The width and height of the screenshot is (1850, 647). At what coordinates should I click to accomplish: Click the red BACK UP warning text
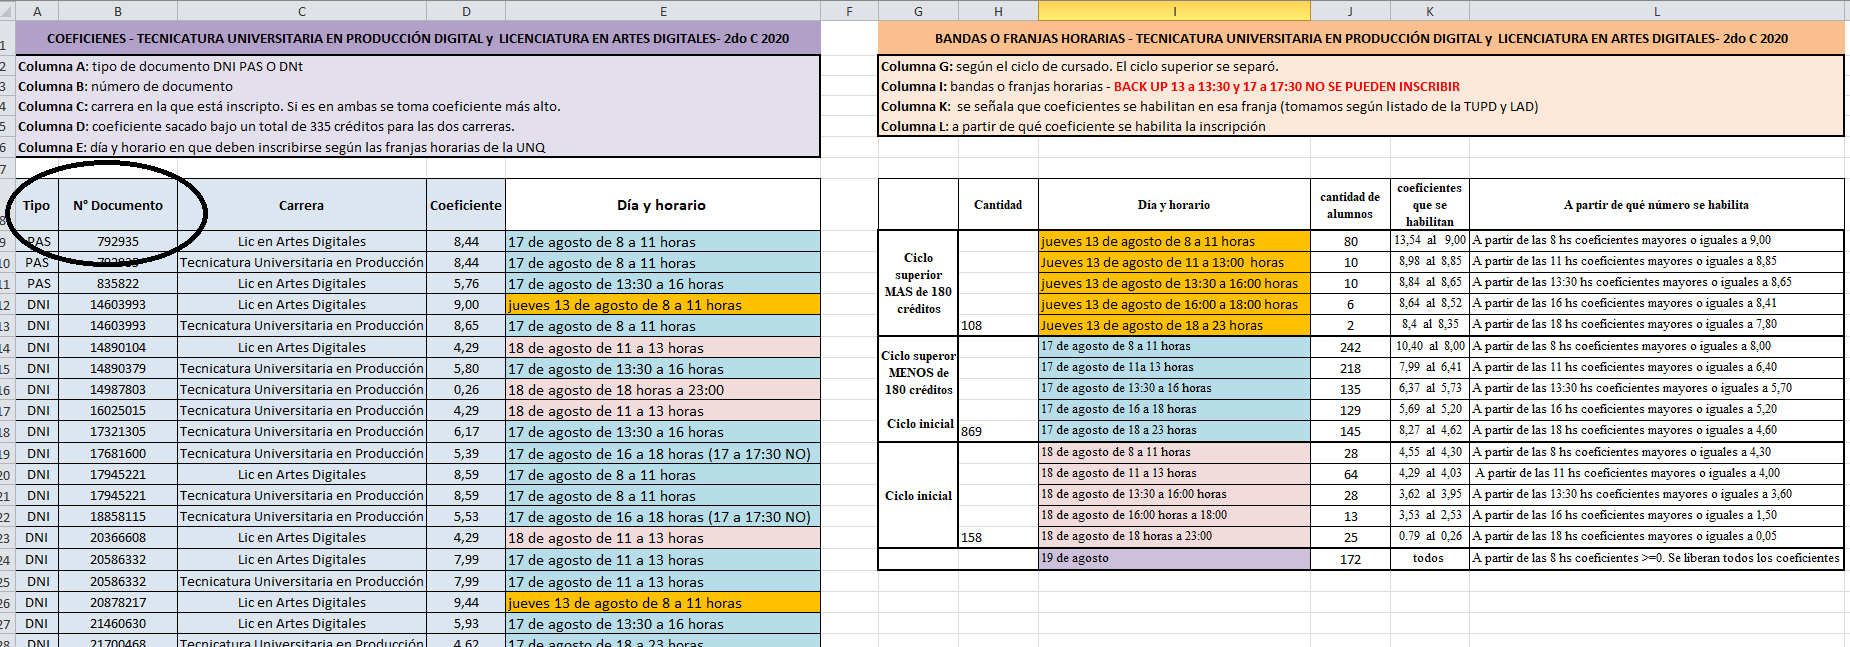[1286, 87]
